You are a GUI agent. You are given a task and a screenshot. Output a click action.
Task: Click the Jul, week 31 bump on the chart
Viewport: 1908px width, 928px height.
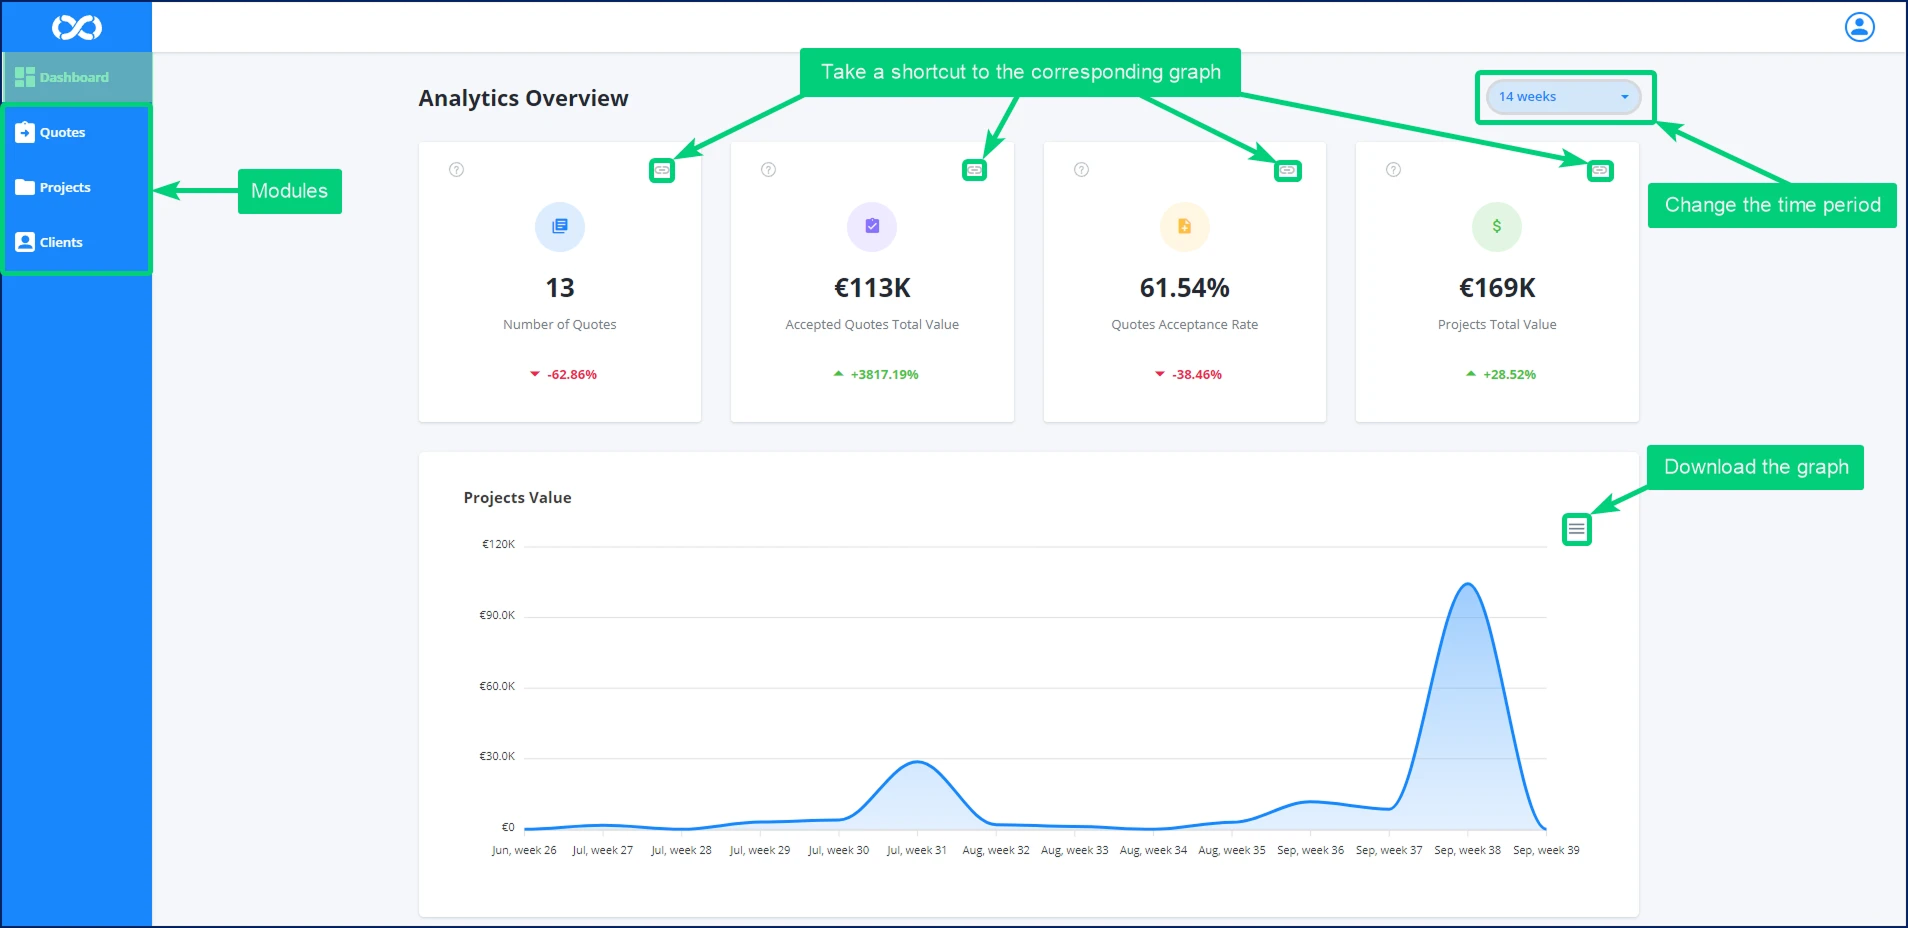tap(917, 763)
